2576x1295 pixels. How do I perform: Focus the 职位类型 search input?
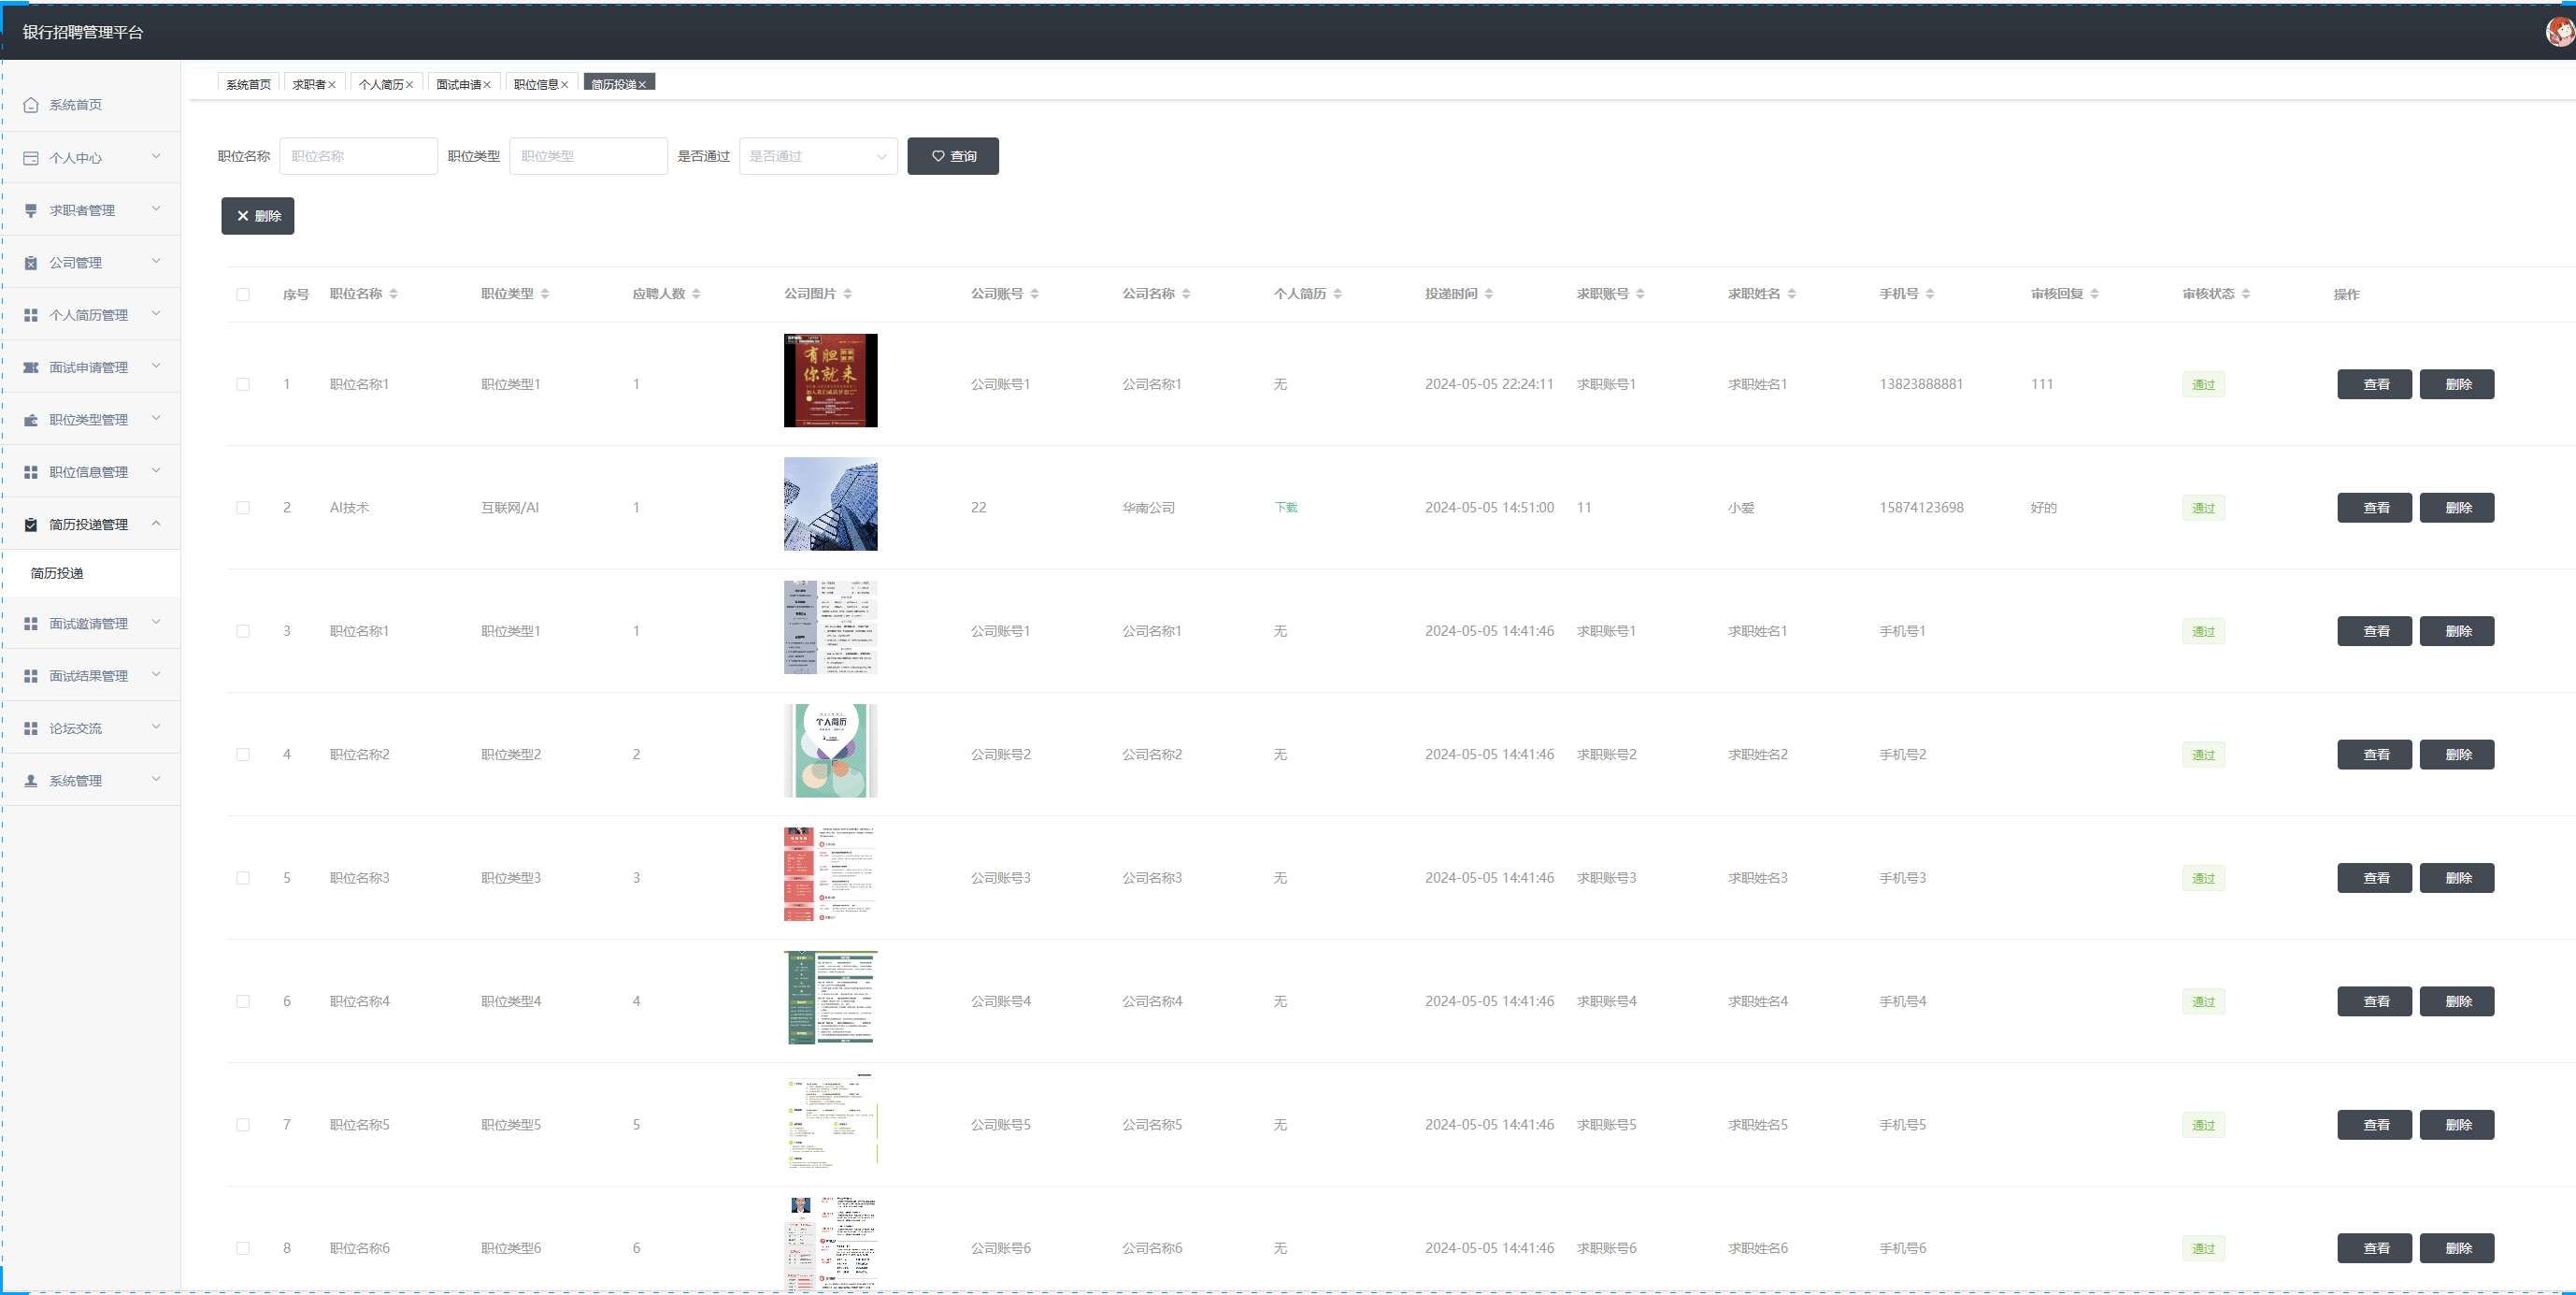589,156
